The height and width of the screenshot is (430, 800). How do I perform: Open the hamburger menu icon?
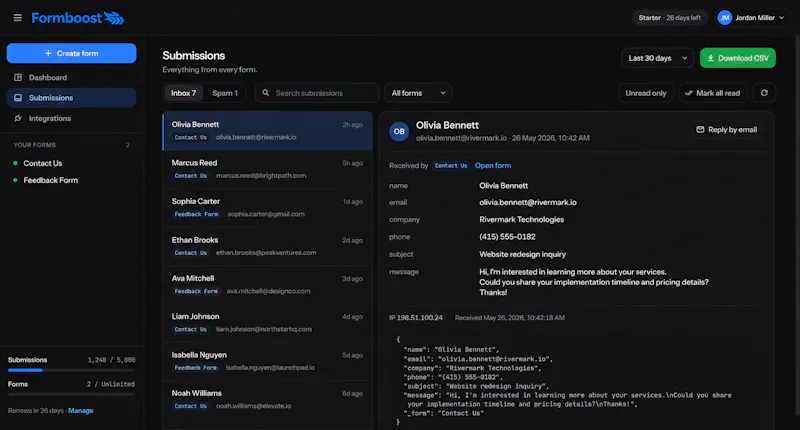coord(17,18)
